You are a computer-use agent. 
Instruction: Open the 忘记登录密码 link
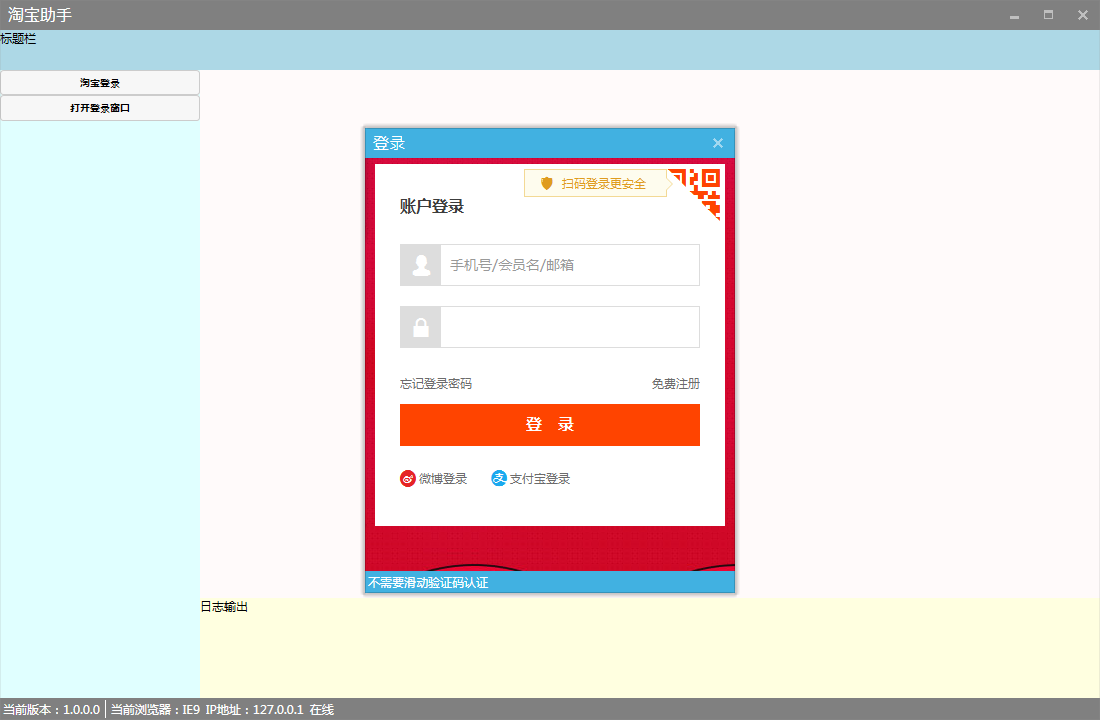coord(436,384)
